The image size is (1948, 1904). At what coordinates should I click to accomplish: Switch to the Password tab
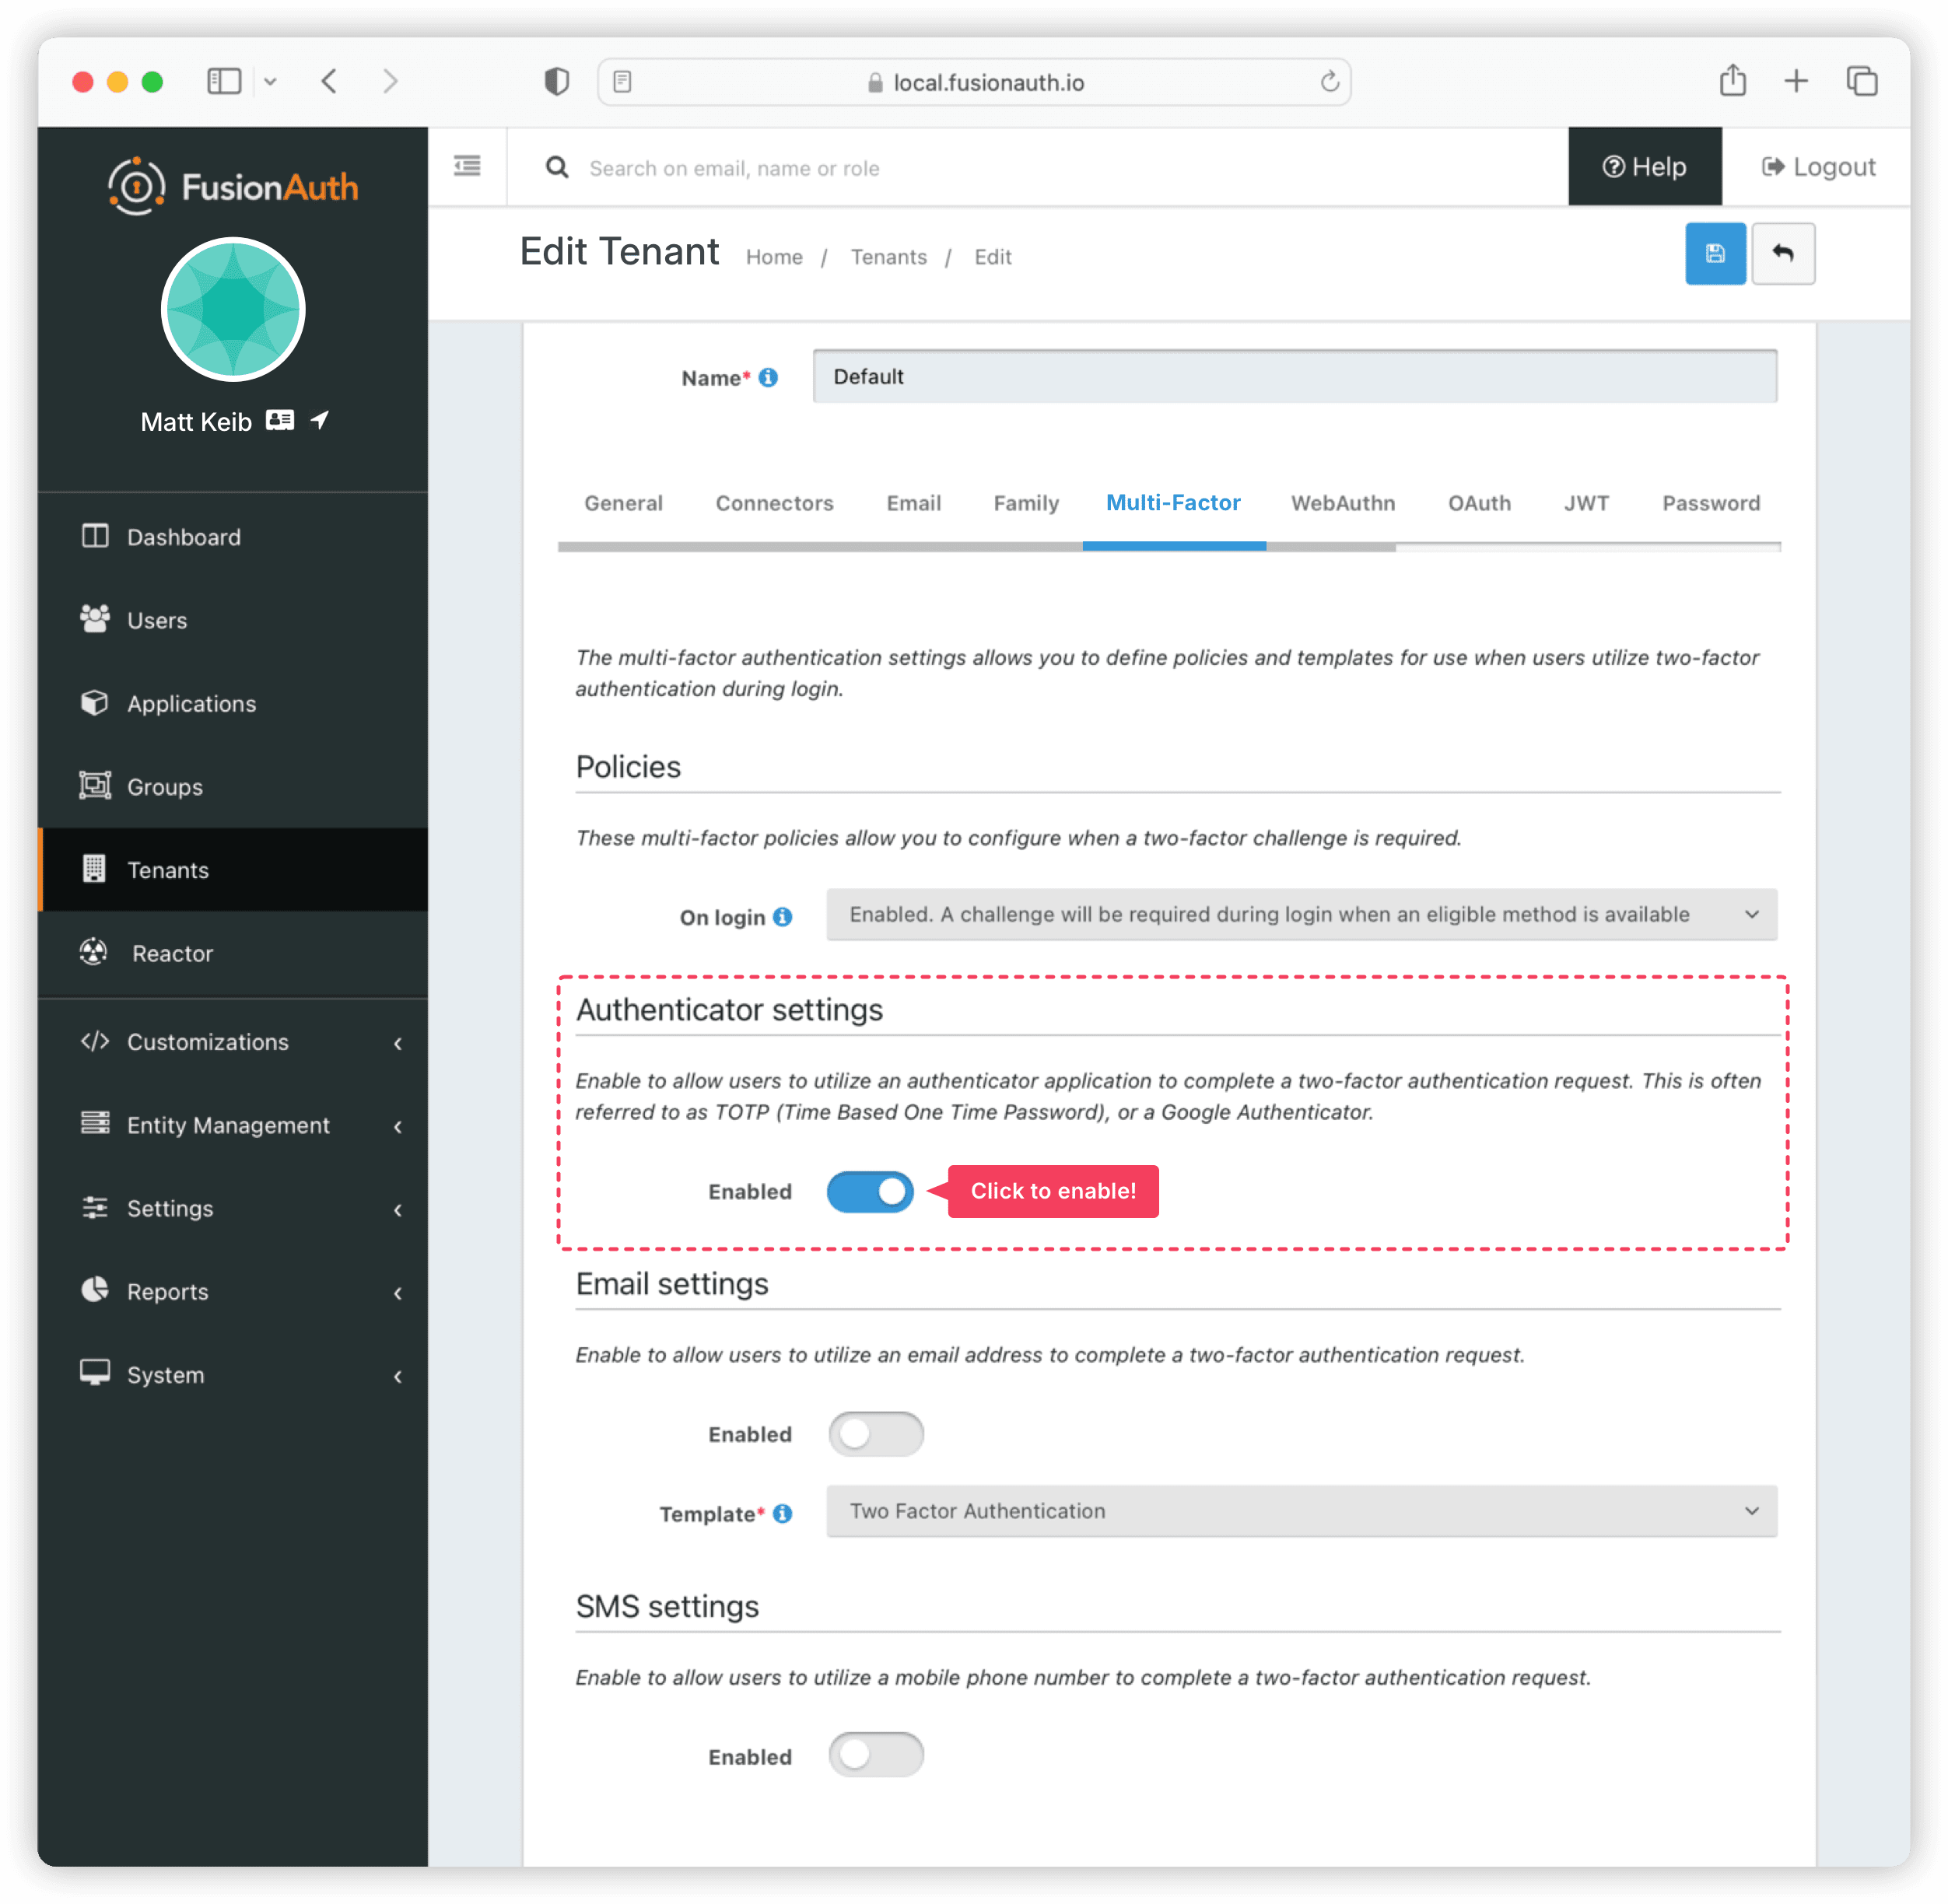pos(1709,502)
